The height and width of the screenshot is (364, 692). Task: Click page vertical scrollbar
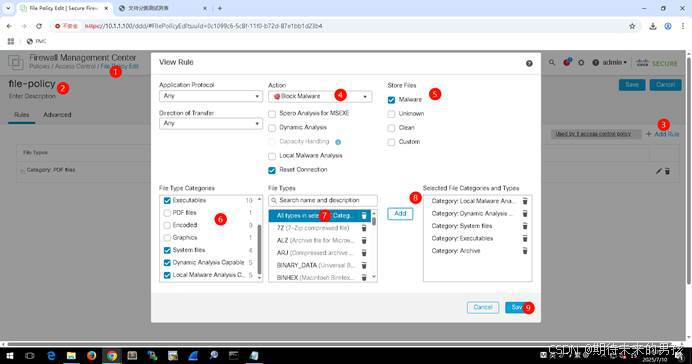[688, 170]
